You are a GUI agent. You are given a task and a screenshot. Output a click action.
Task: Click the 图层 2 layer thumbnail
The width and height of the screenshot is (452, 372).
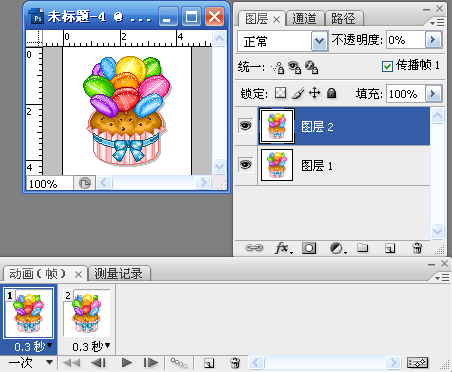point(277,126)
